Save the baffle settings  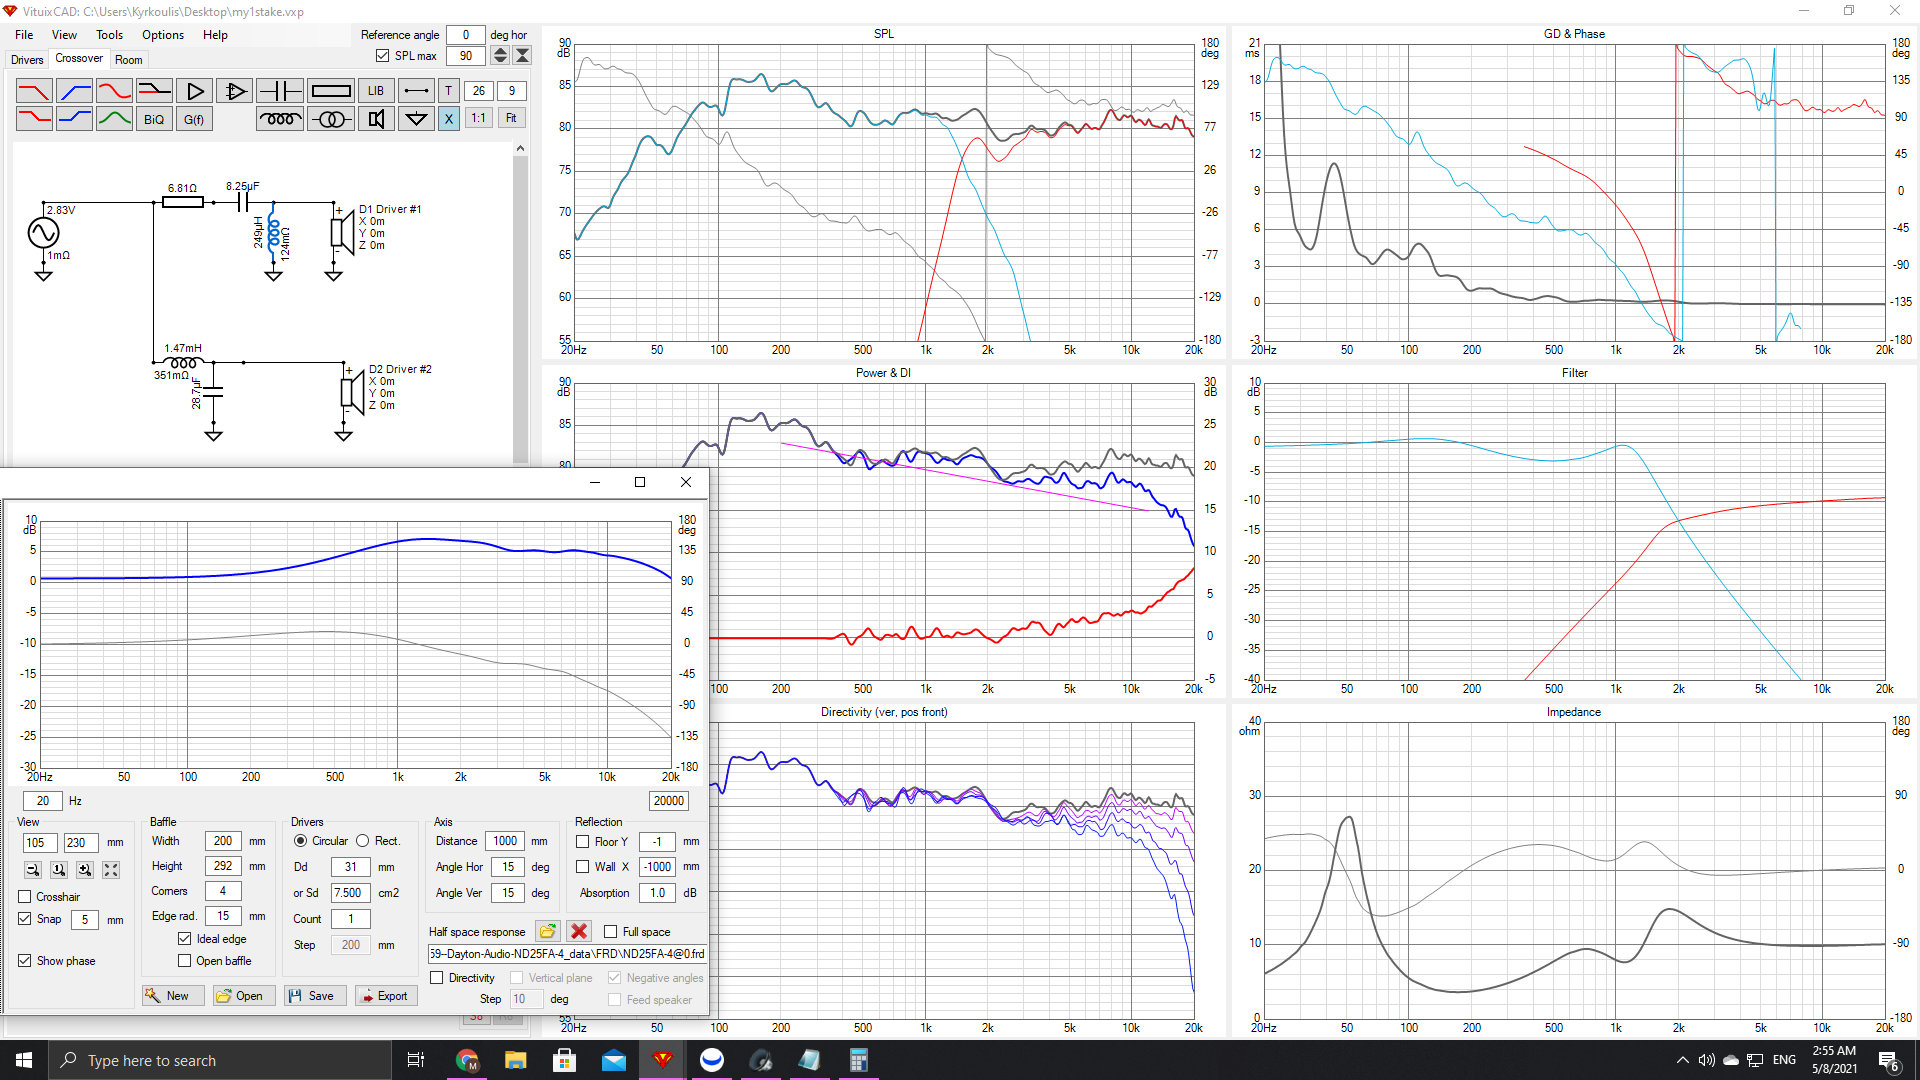pyautogui.click(x=316, y=996)
